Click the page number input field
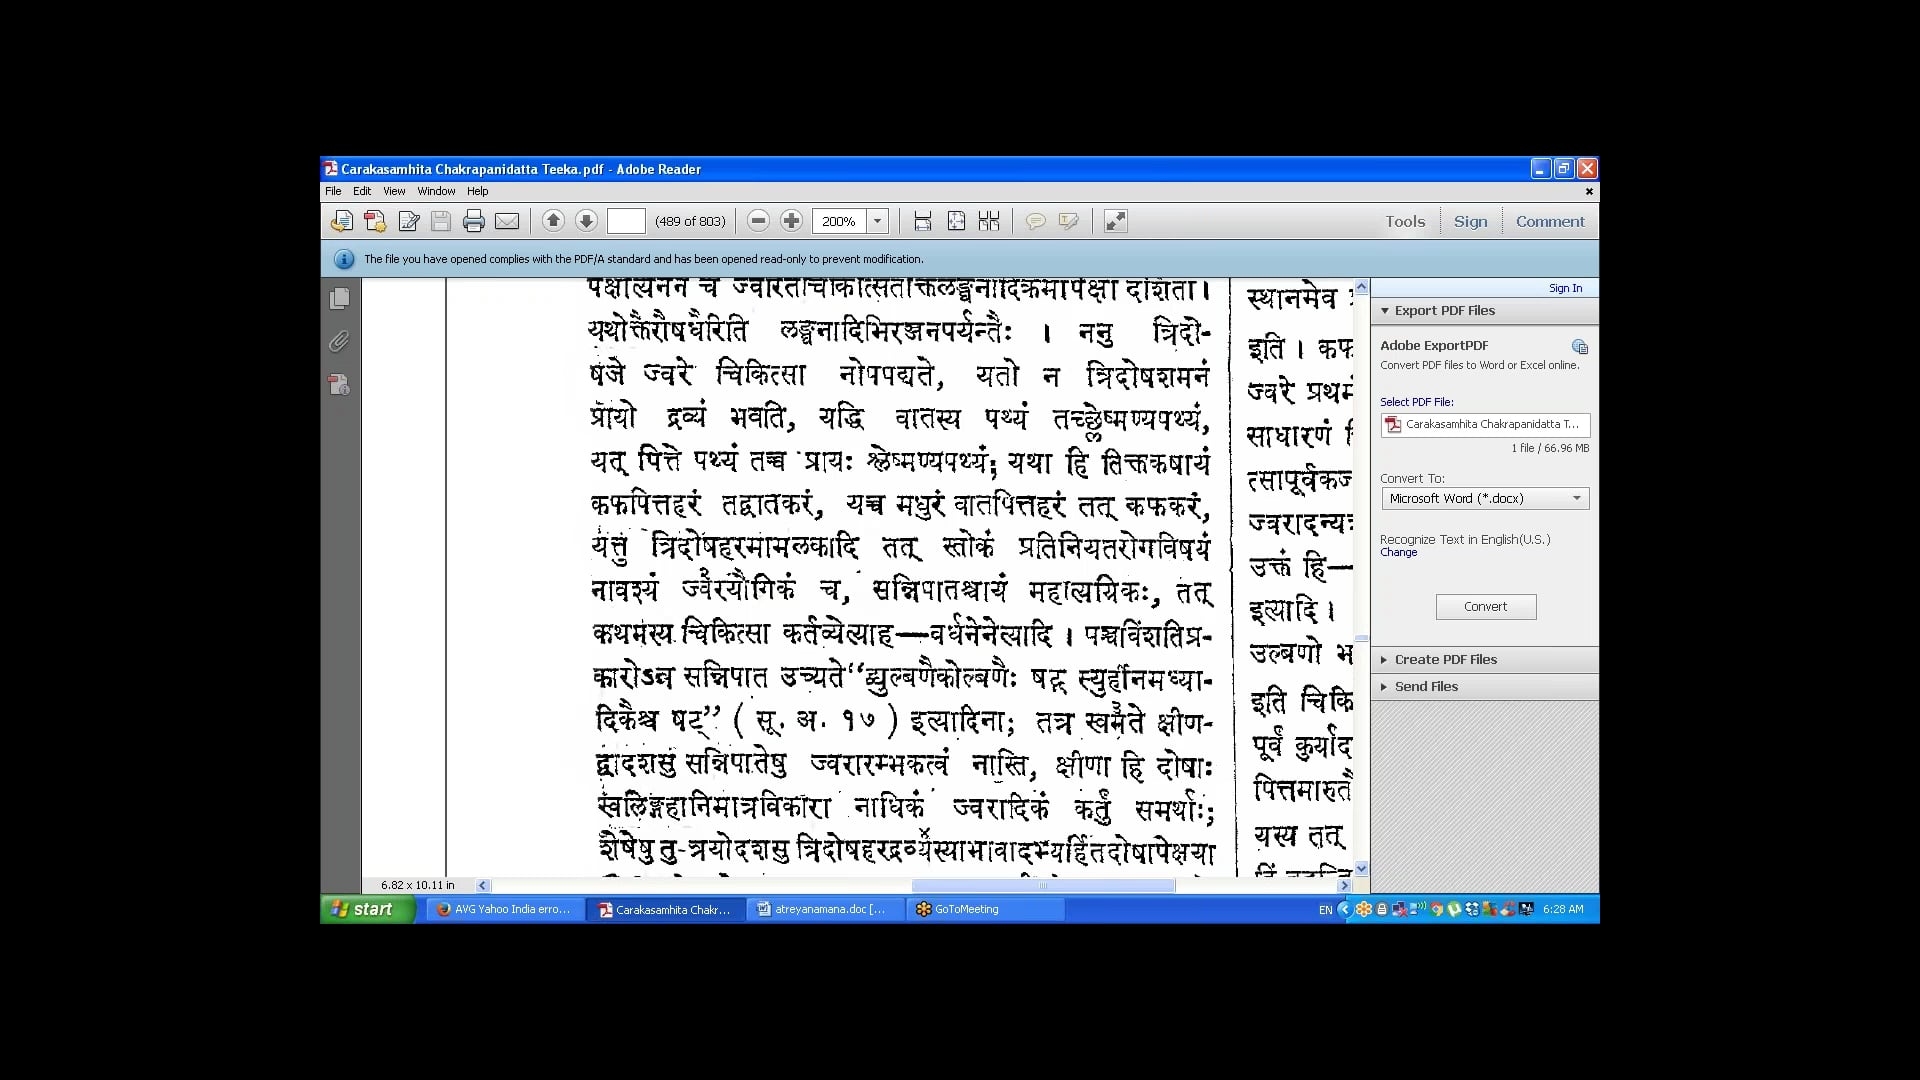 tap(626, 221)
